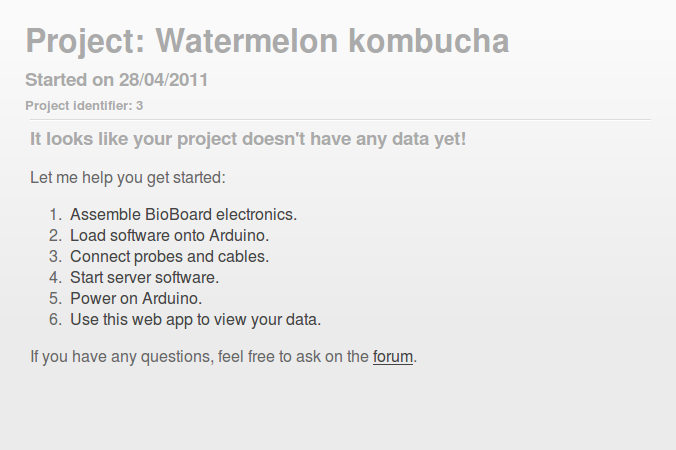
Task: Select 'Assemble BioBoard electronics' step
Action: pos(183,214)
